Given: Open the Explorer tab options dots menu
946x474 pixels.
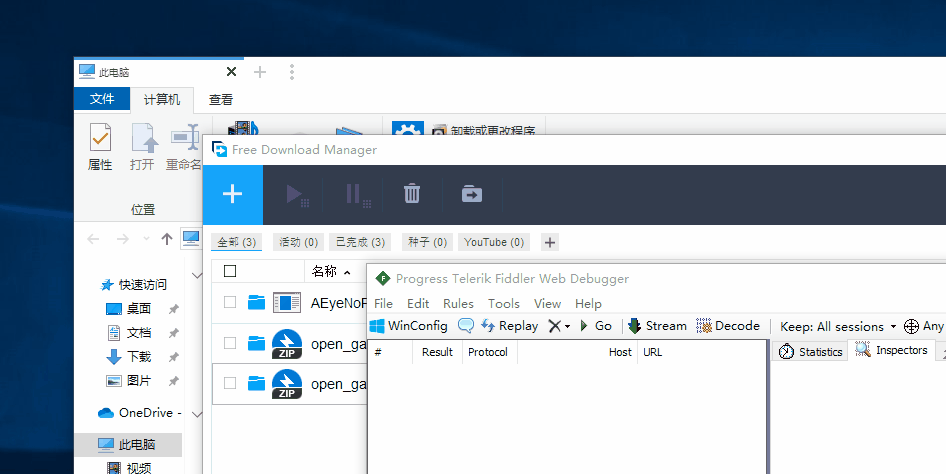Looking at the screenshot, I should click(292, 72).
